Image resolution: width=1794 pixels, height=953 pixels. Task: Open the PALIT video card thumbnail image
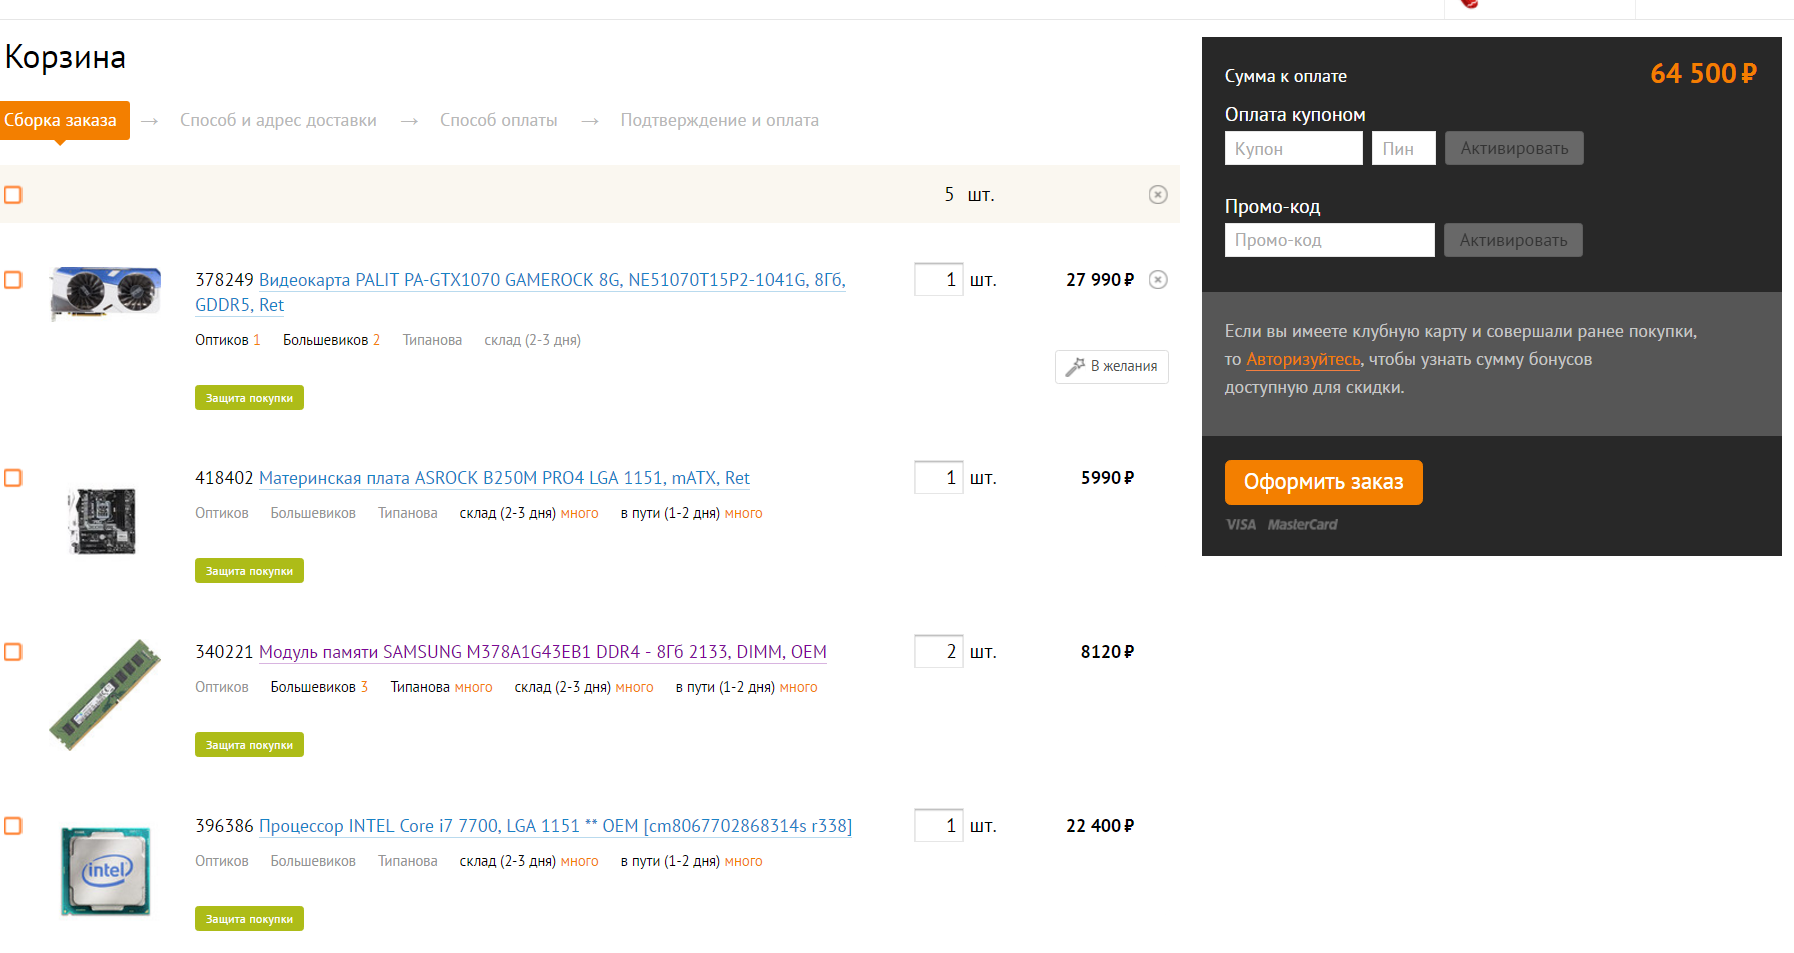click(105, 292)
